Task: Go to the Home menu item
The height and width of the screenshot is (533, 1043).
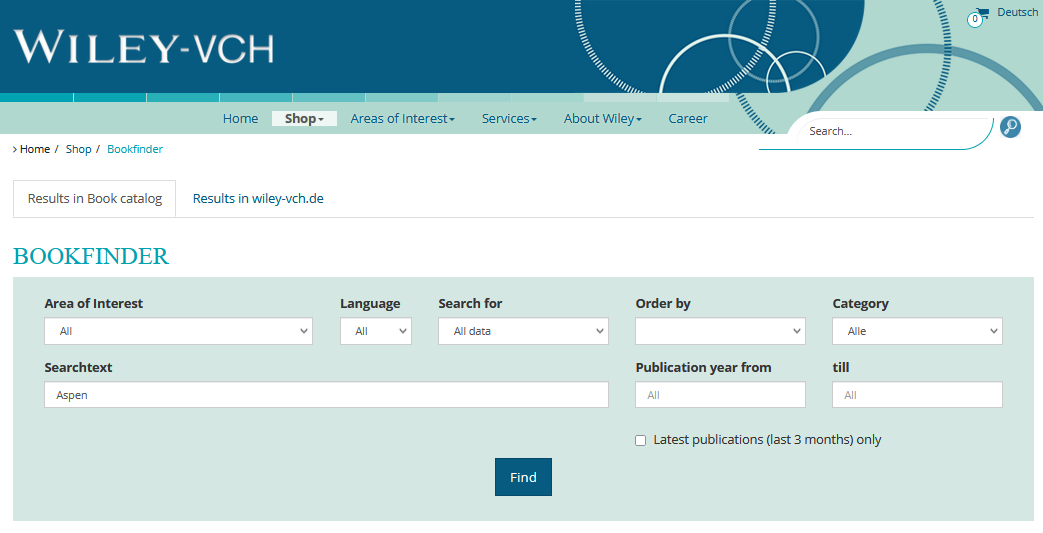Action: coord(240,118)
